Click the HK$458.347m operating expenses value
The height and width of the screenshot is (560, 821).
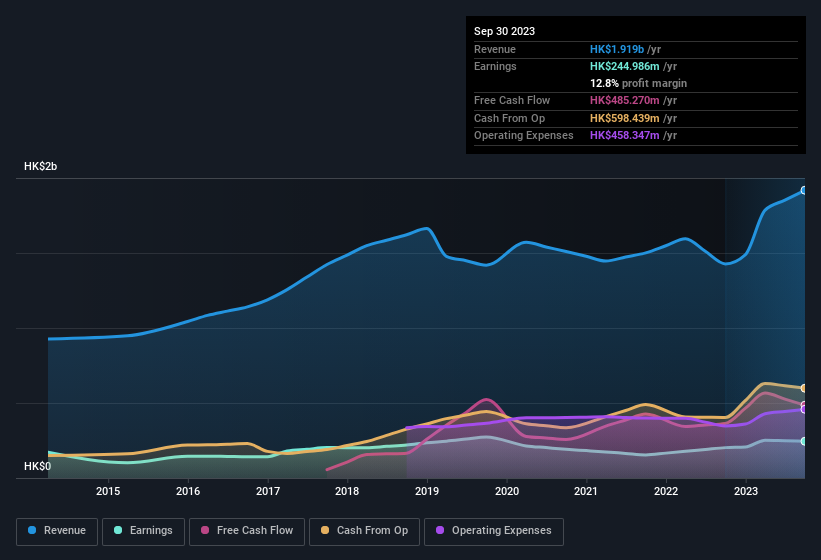pyautogui.click(x=625, y=135)
